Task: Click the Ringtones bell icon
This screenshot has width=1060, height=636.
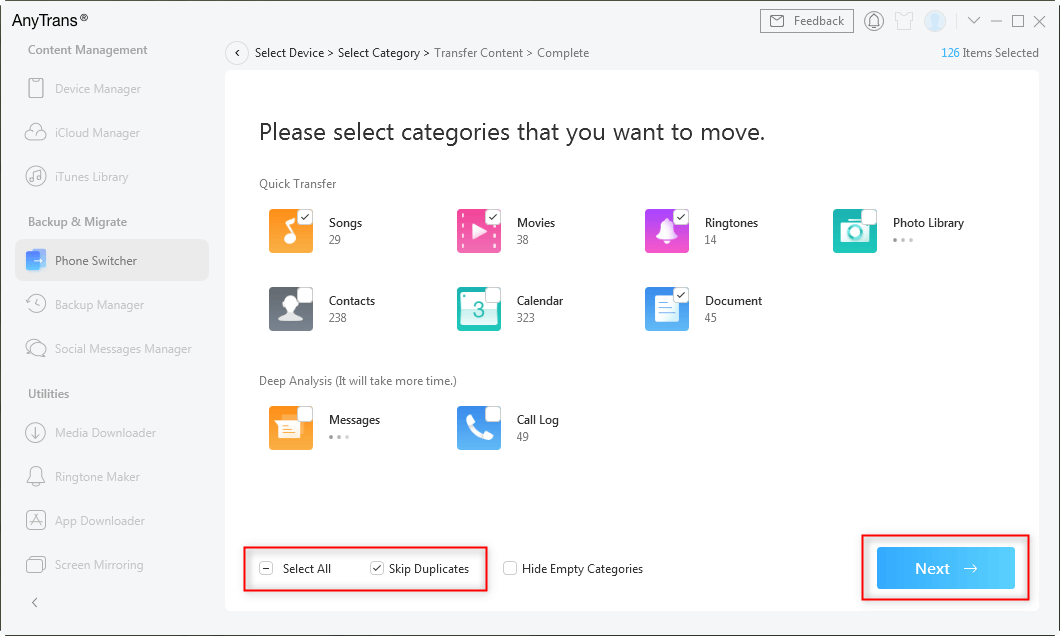Action: point(667,231)
